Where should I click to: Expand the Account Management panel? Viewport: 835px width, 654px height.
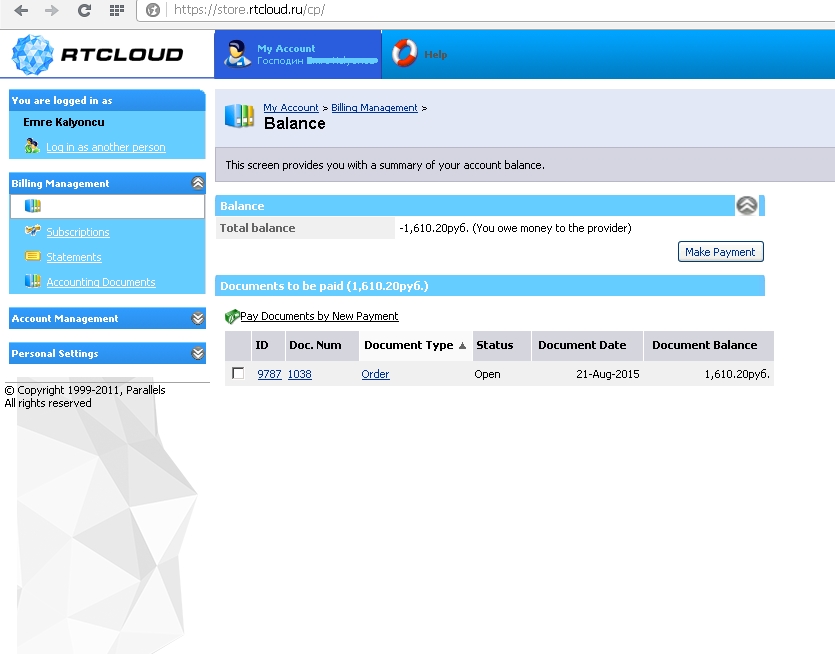198,318
